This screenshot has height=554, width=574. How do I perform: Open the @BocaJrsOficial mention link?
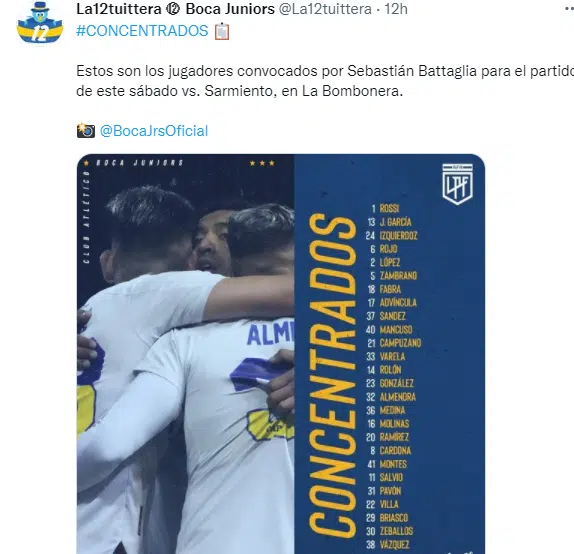tap(154, 131)
